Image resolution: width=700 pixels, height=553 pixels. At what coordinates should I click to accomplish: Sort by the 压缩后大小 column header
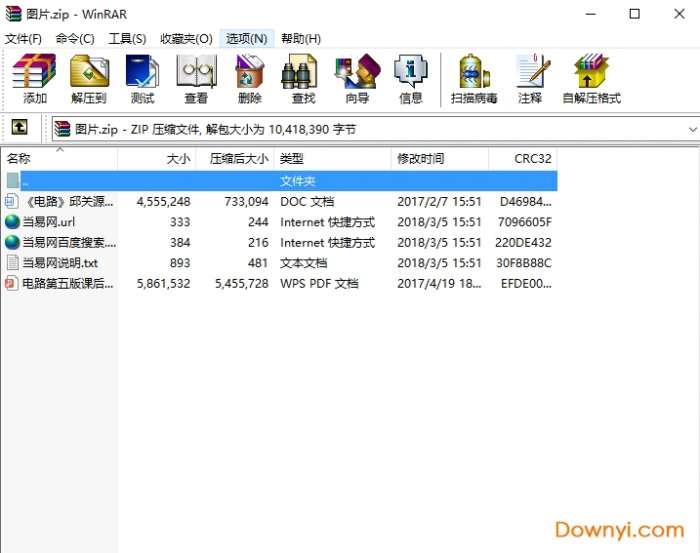pyautogui.click(x=235, y=159)
